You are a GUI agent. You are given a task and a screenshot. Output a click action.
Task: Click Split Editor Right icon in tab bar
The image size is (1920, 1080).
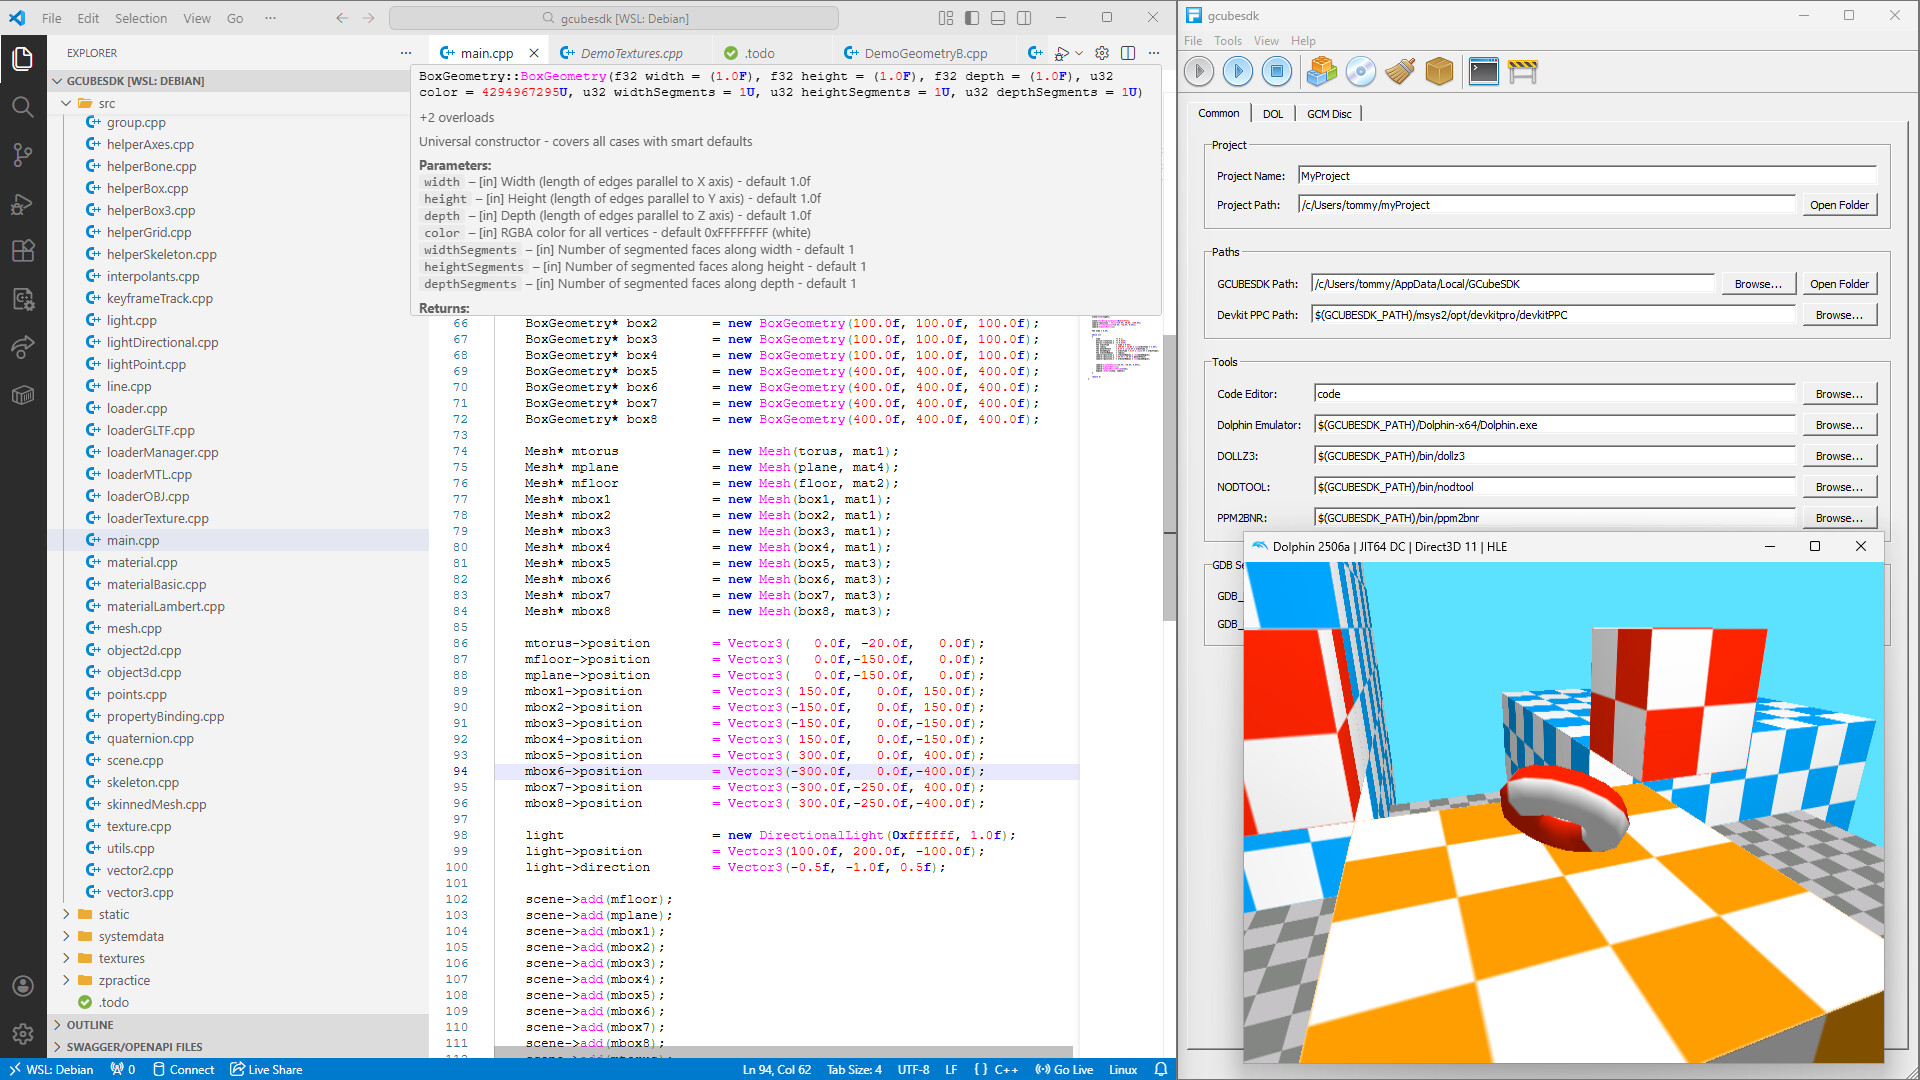1128,53
